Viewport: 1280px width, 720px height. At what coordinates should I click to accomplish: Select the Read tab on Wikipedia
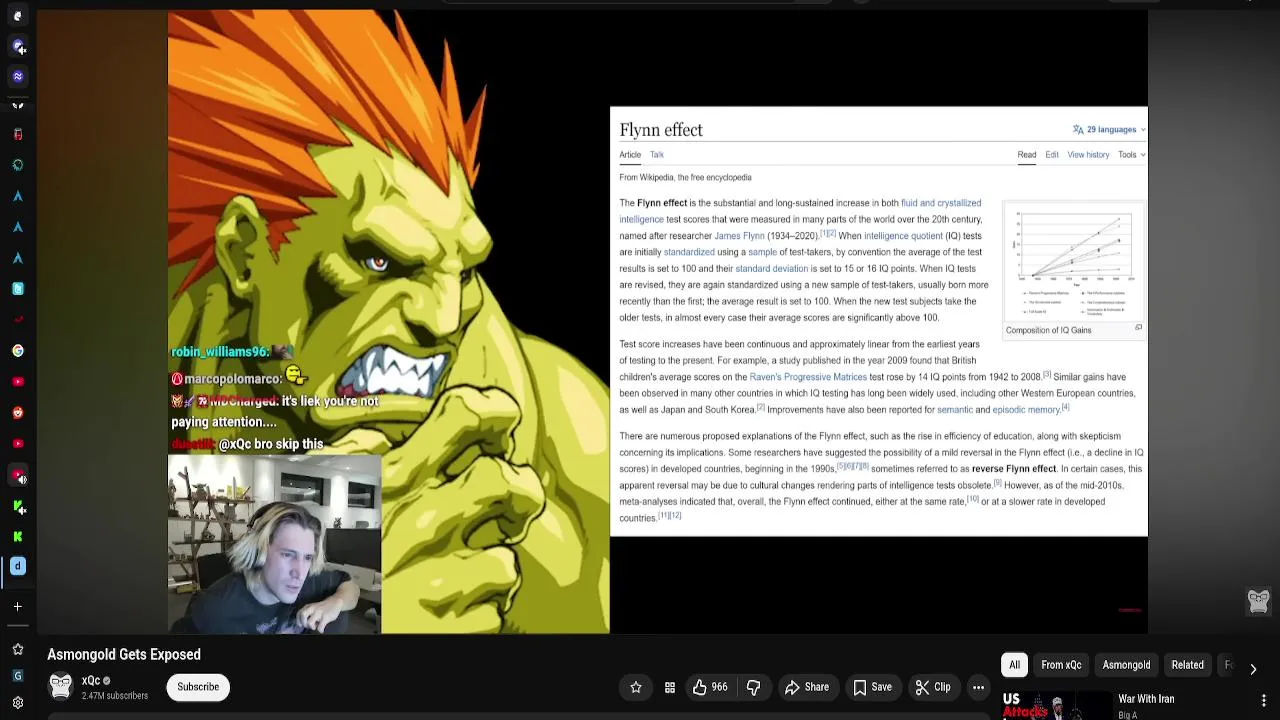1027,154
